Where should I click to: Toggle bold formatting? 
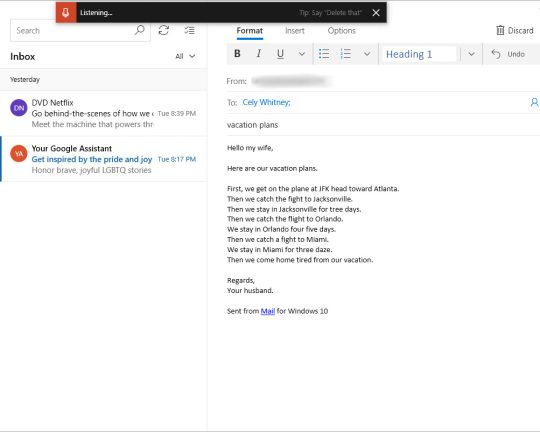coord(237,54)
